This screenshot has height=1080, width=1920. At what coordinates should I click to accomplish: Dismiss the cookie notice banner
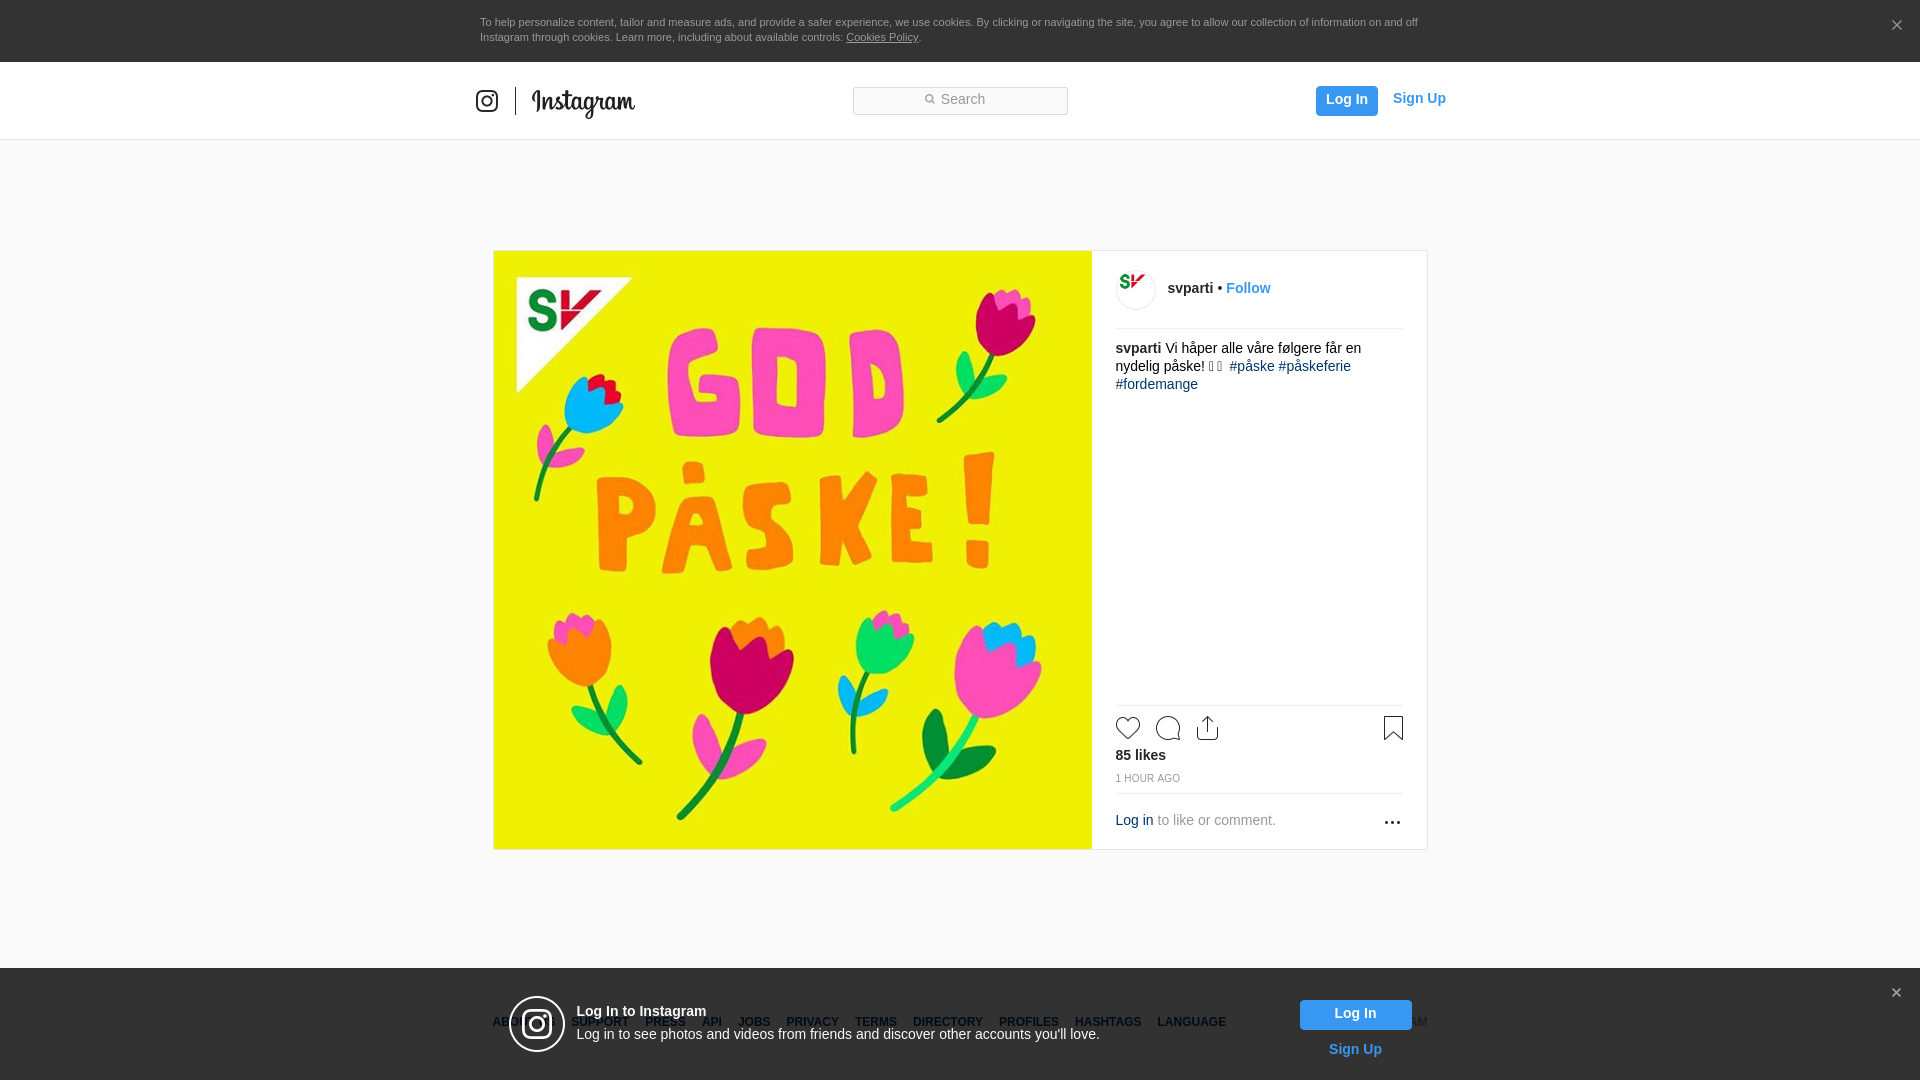pyautogui.click(x=1896, y=26)
